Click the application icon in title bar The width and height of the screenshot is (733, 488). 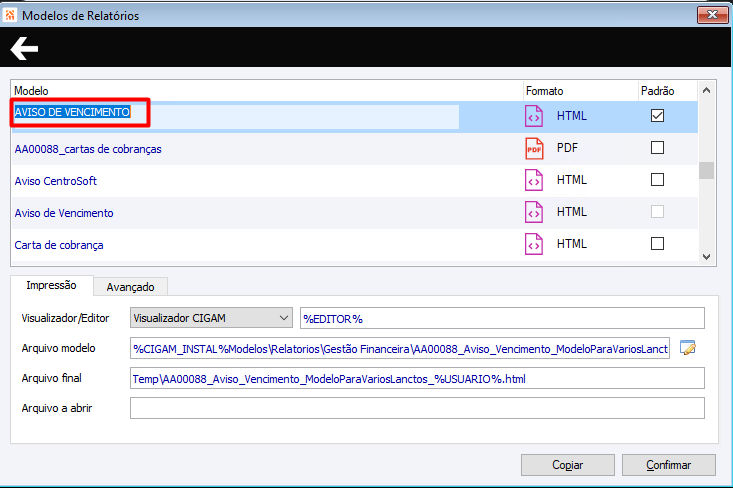[x=10, y=15]
